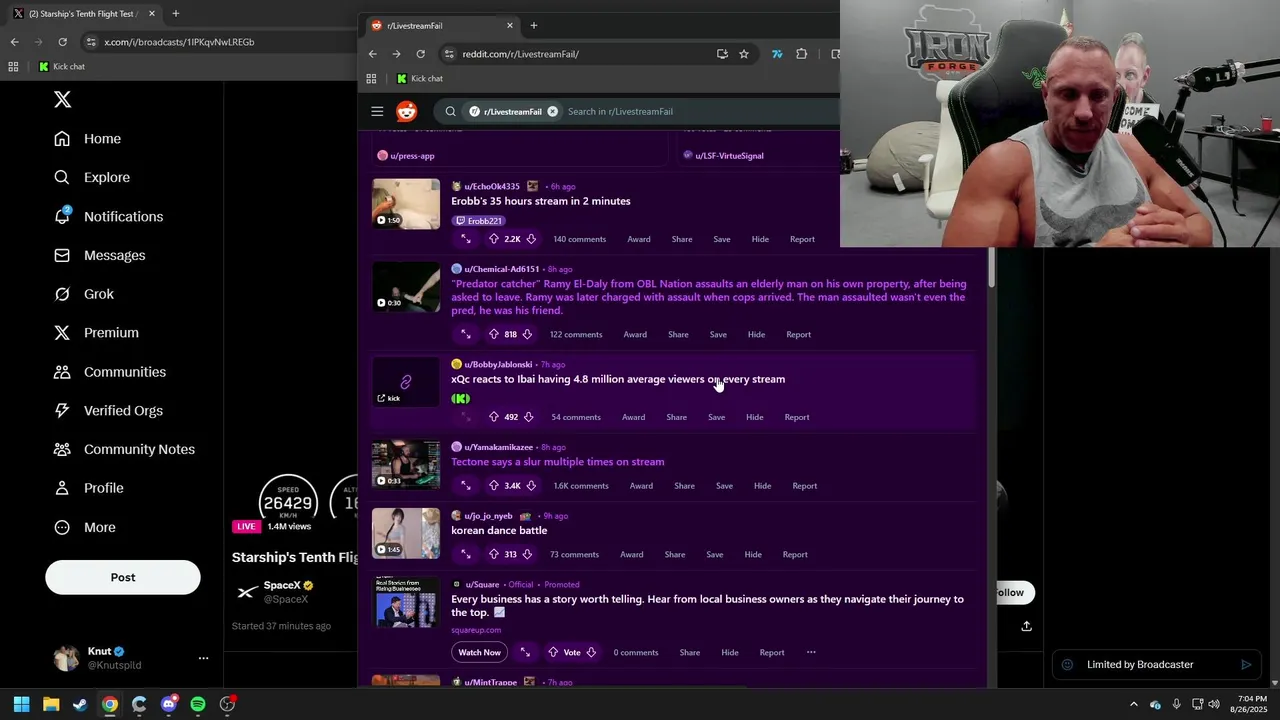
Task: Open the Windows Start menu
Action: [21, 704]
